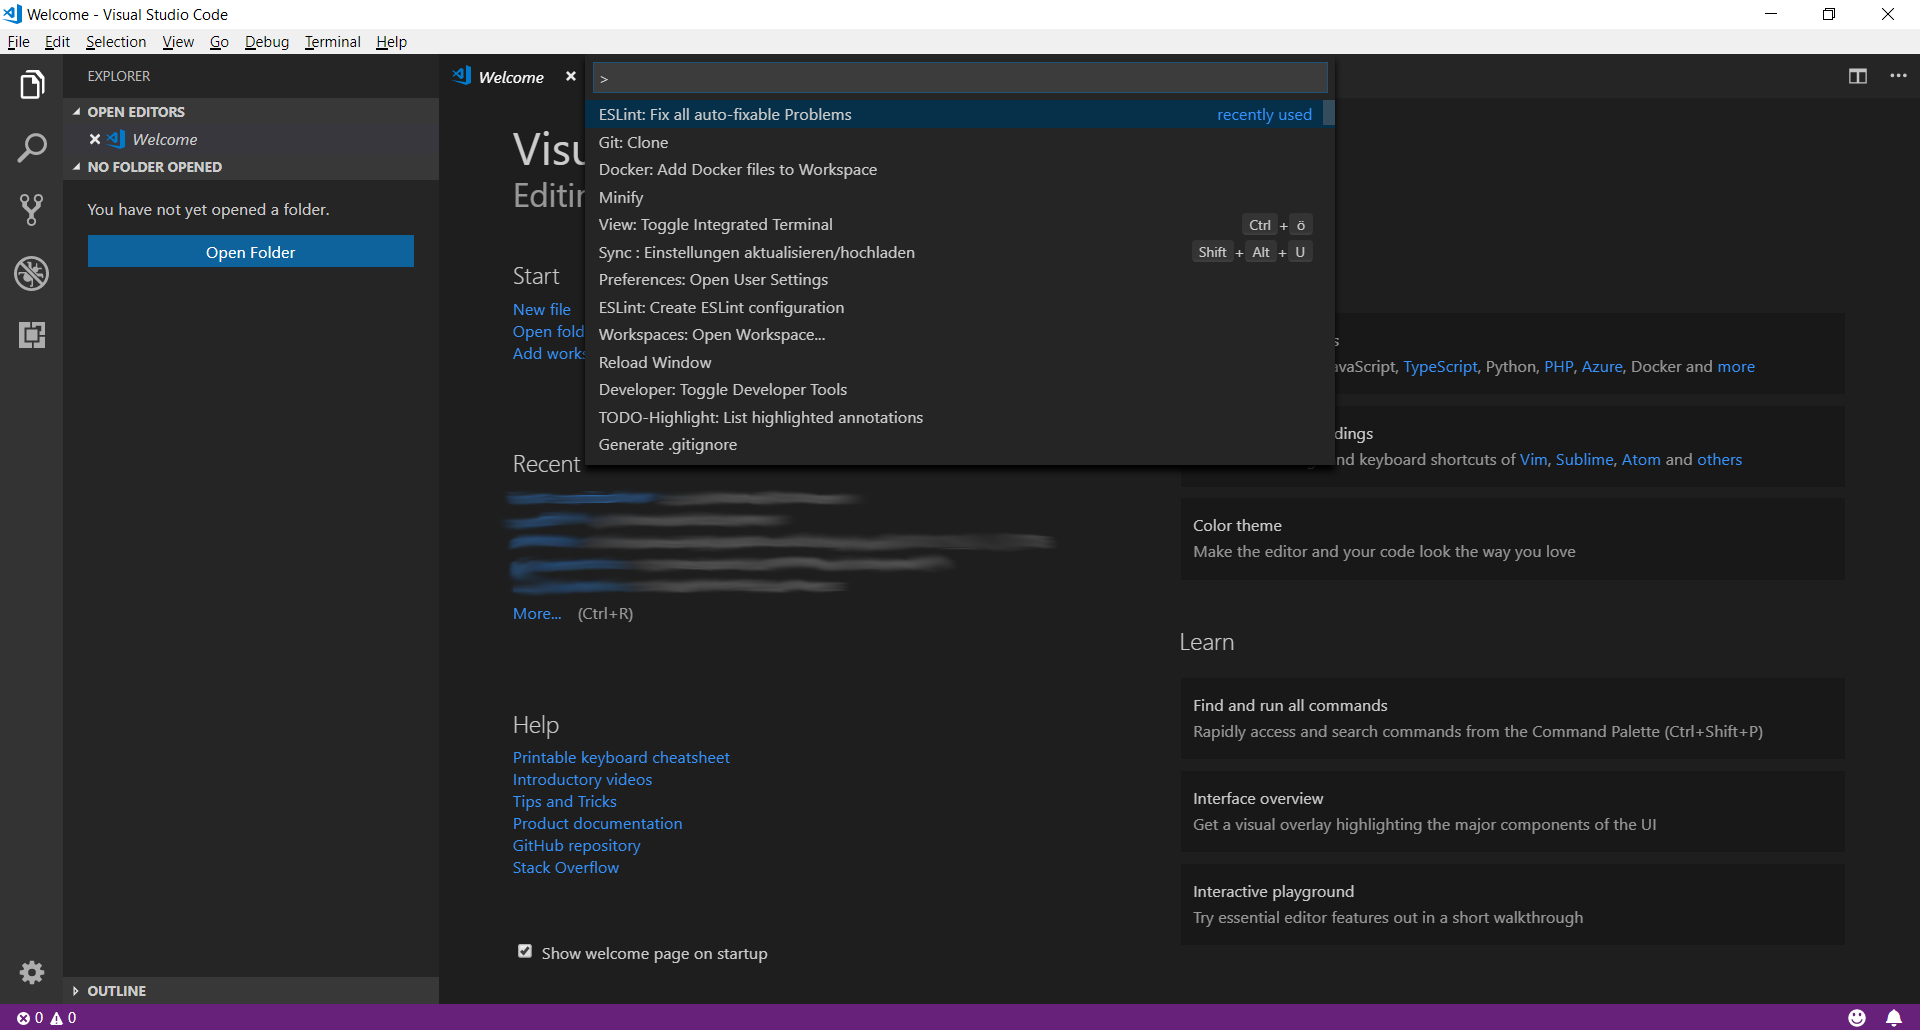This screenshot has width=1920, height=1030.
Task: Click the errors count in status bar
Action: (x=30, y=1018)
